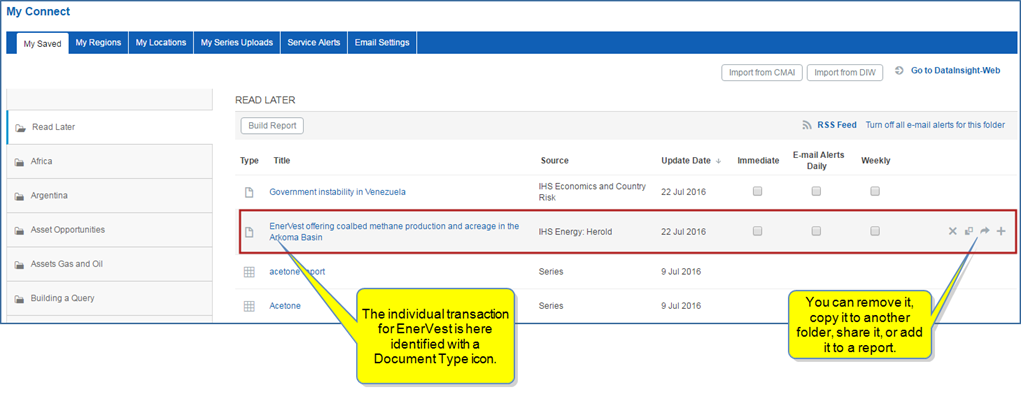This screenshot has height=394, width=1021.
Task: Click Africa folder icon
Action: point(19,162)
